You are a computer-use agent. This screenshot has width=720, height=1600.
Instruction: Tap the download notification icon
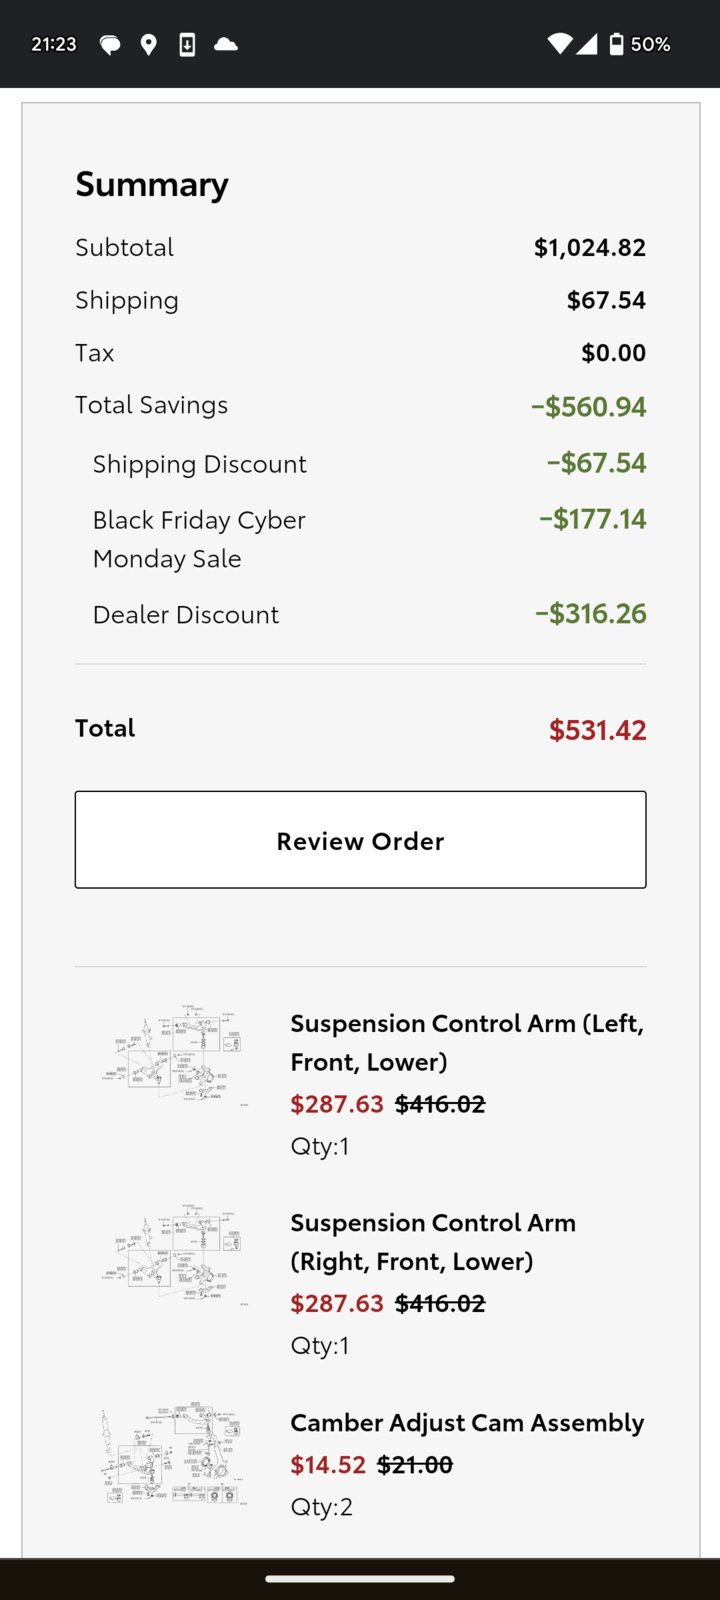[187, 44]
